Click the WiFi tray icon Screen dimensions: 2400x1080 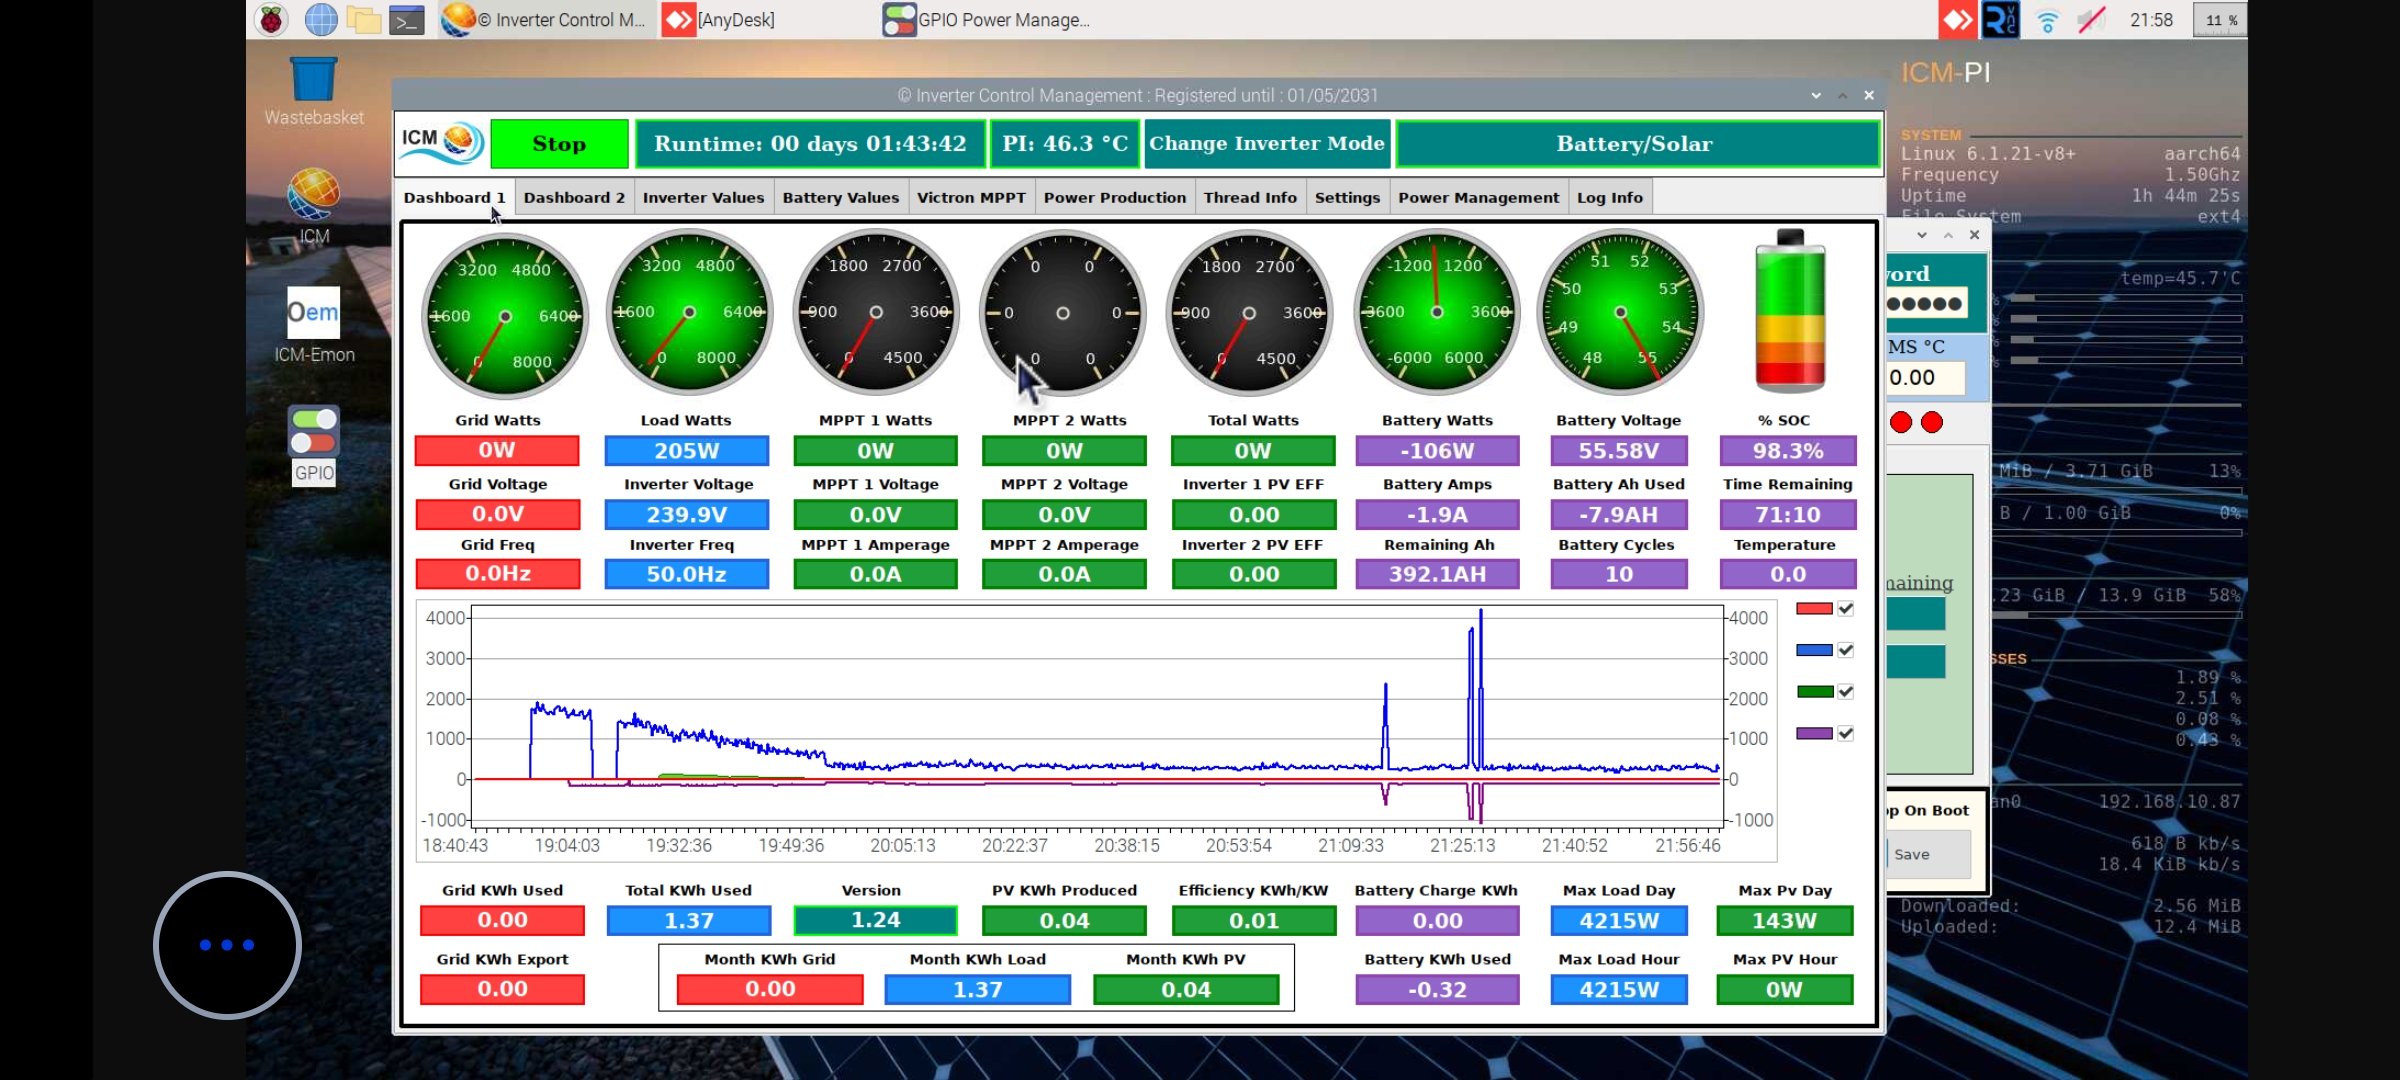coord(2047,20)
